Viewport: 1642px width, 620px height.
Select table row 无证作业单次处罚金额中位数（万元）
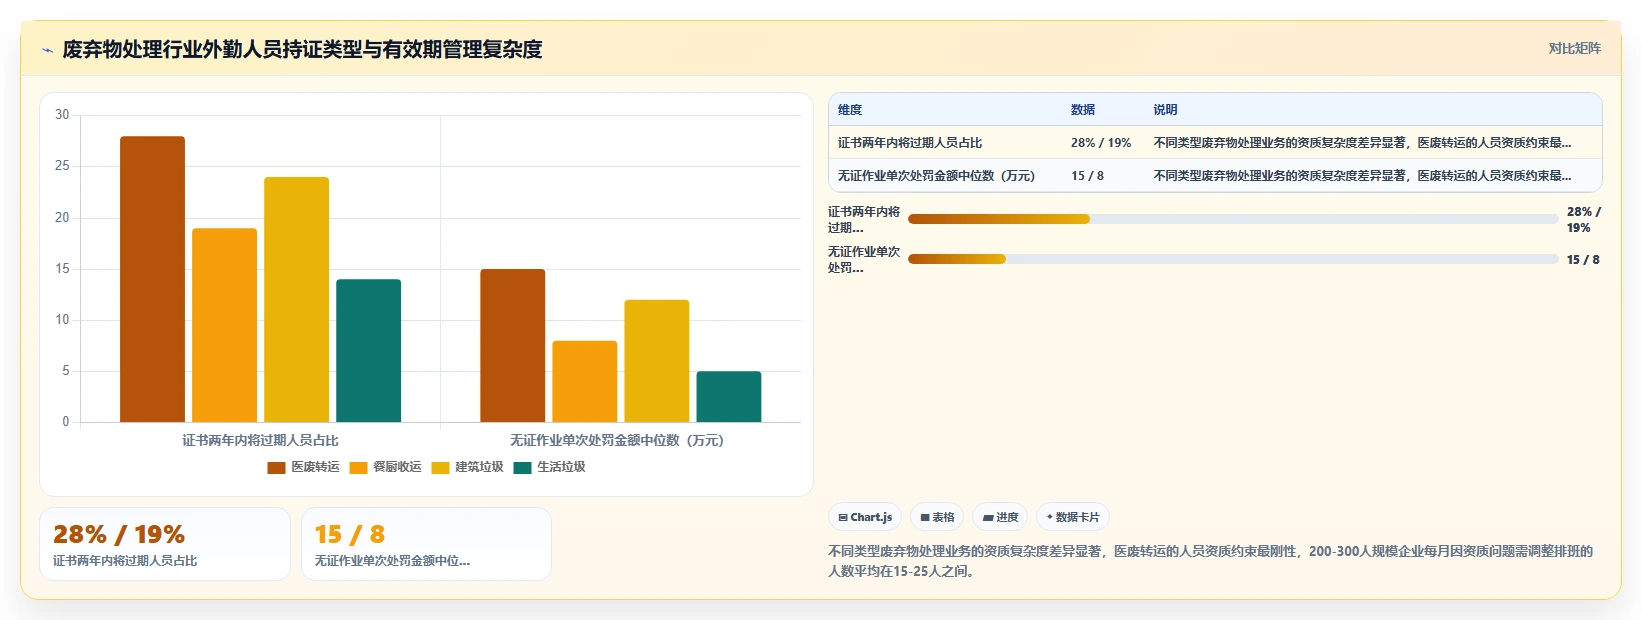tap(1215, 176)
